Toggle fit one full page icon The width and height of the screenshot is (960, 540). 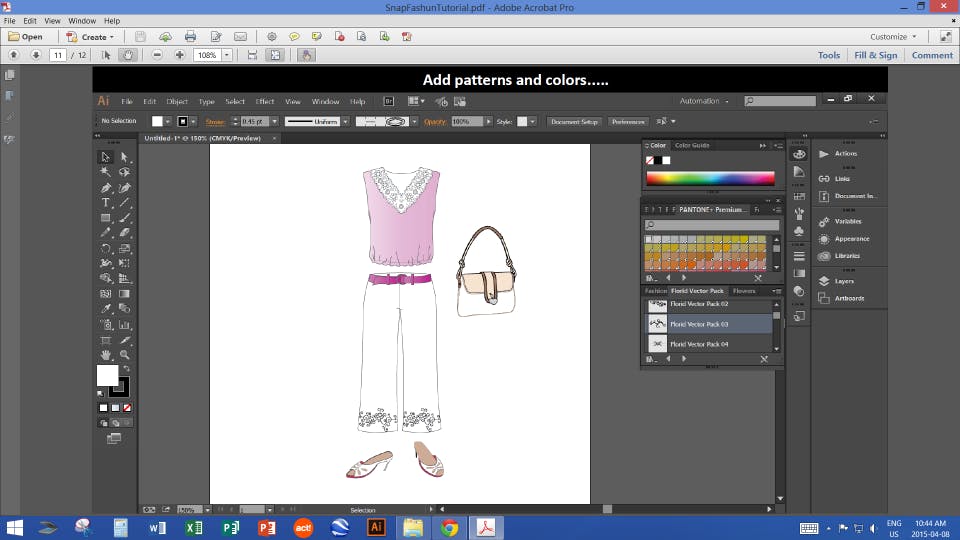click(x=276, y=55)
